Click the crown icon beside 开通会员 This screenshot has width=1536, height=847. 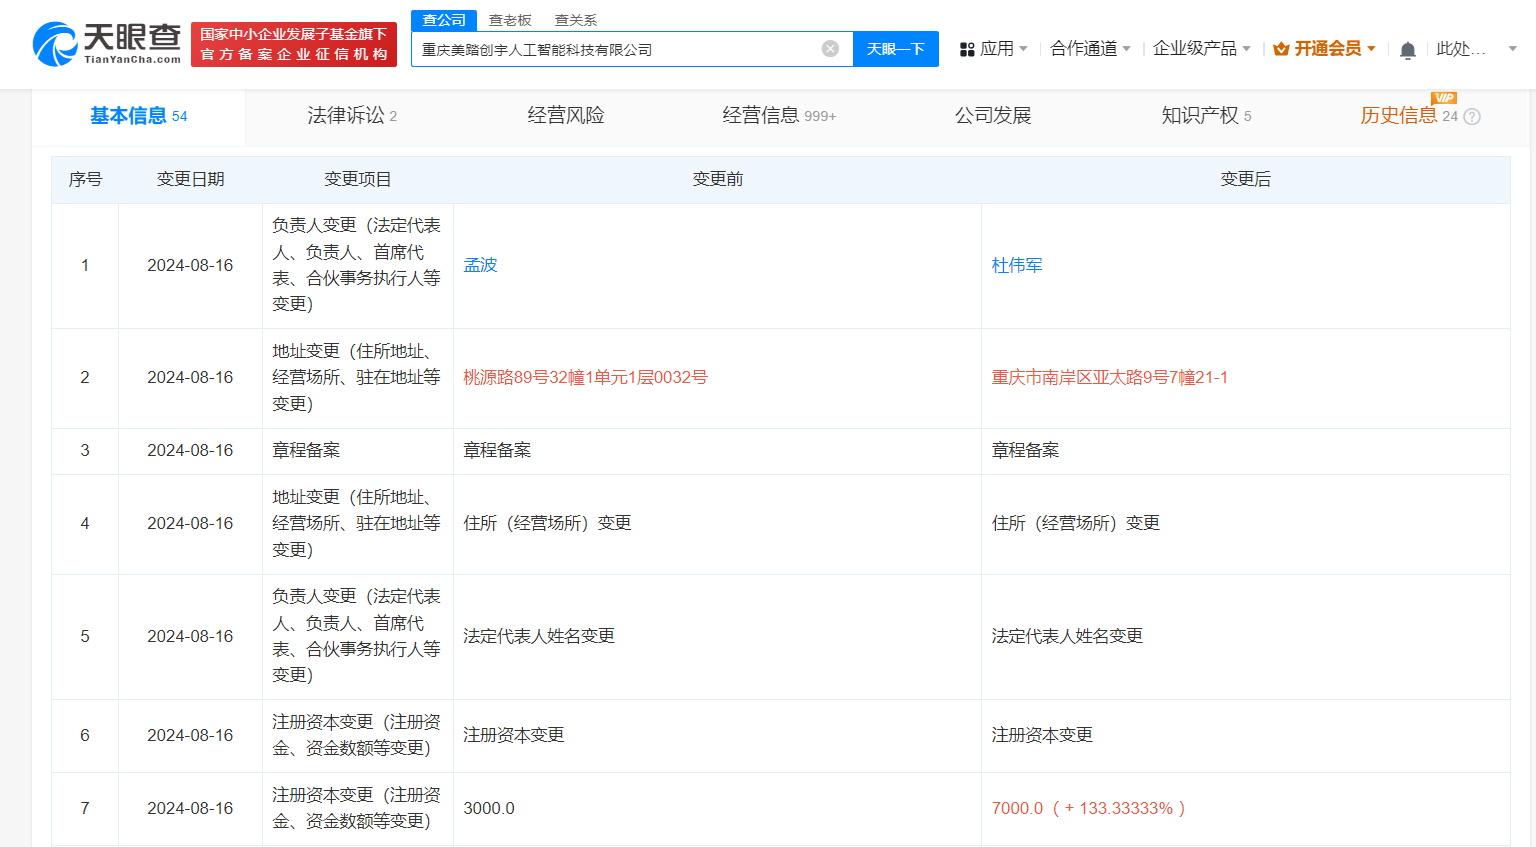pos(1280,47)
